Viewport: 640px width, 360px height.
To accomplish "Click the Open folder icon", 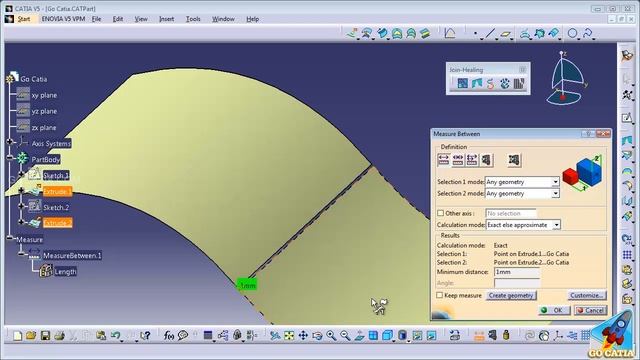I will [31, 336].
